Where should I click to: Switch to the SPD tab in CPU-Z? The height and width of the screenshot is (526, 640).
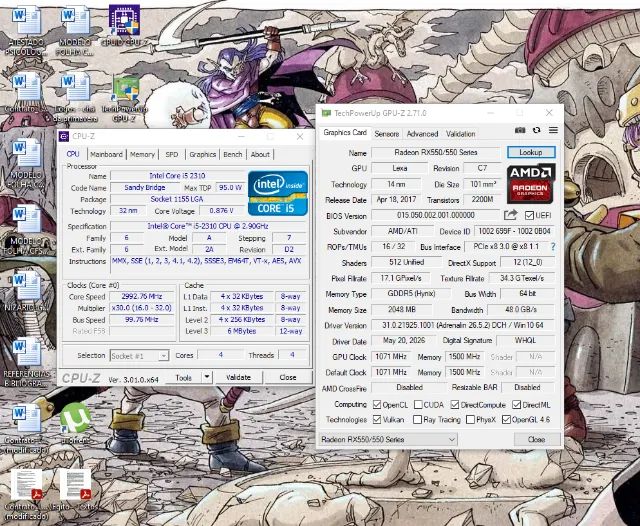(171, 154)
